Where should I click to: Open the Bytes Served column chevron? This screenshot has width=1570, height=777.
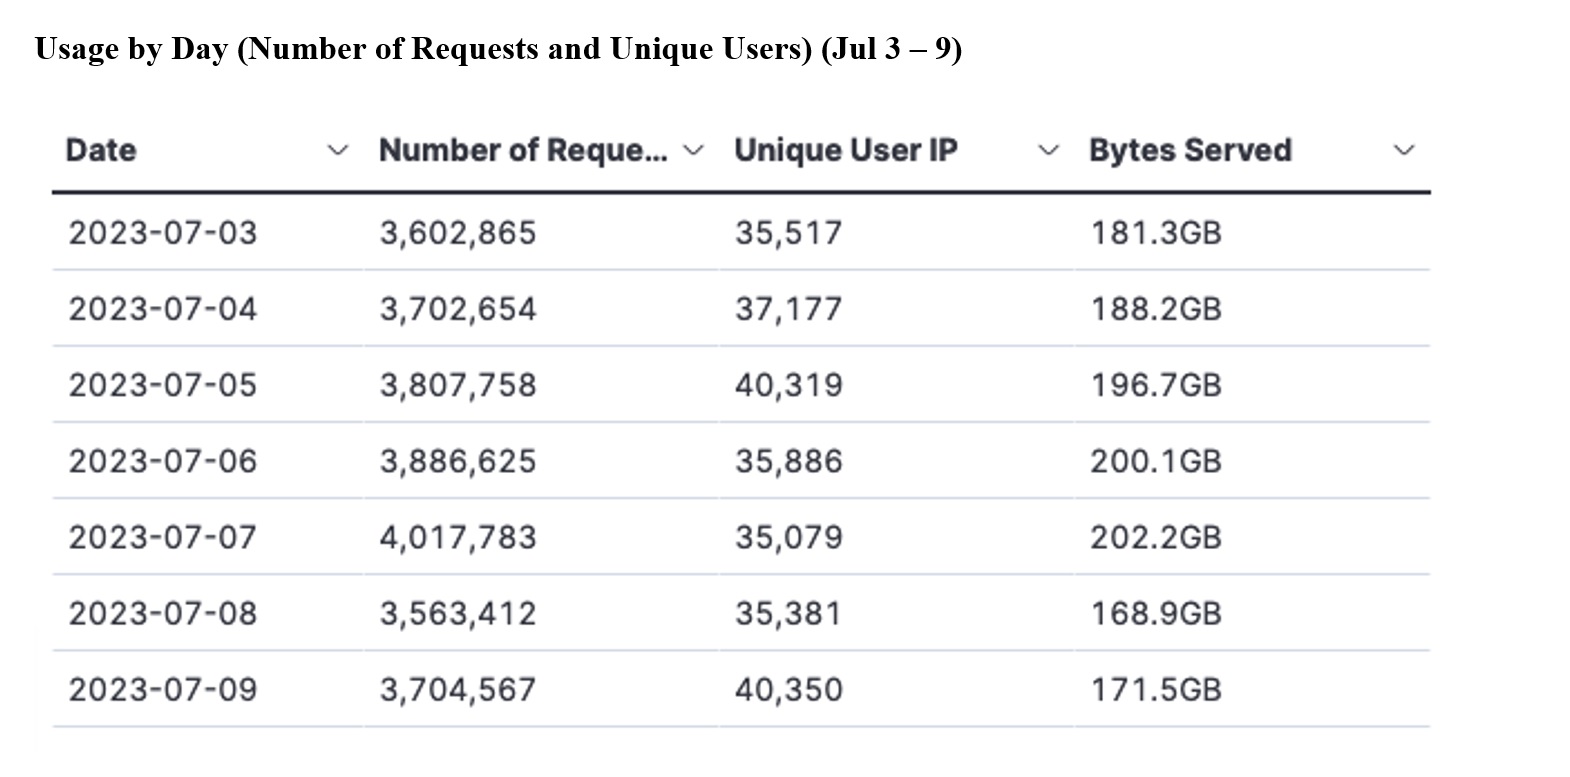1404,151
